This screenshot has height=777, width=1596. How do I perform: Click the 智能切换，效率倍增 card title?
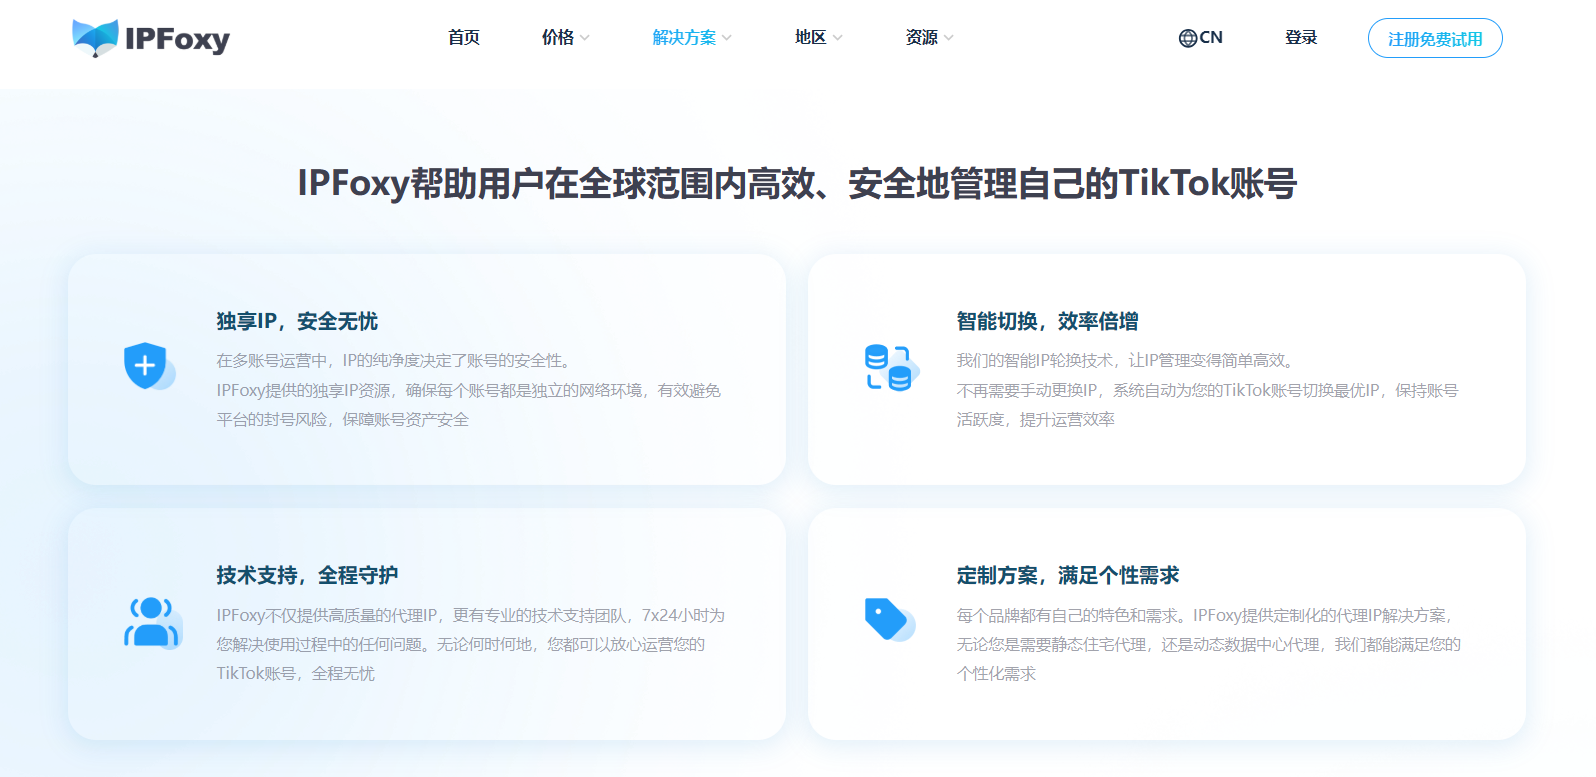point(1048,321)
